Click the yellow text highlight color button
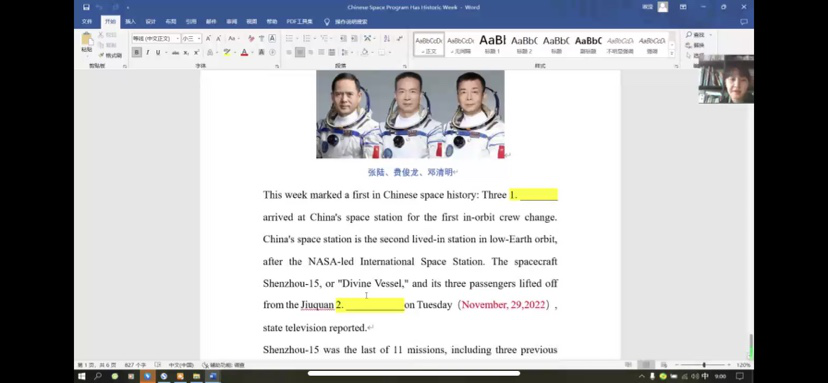 point(227,52)
